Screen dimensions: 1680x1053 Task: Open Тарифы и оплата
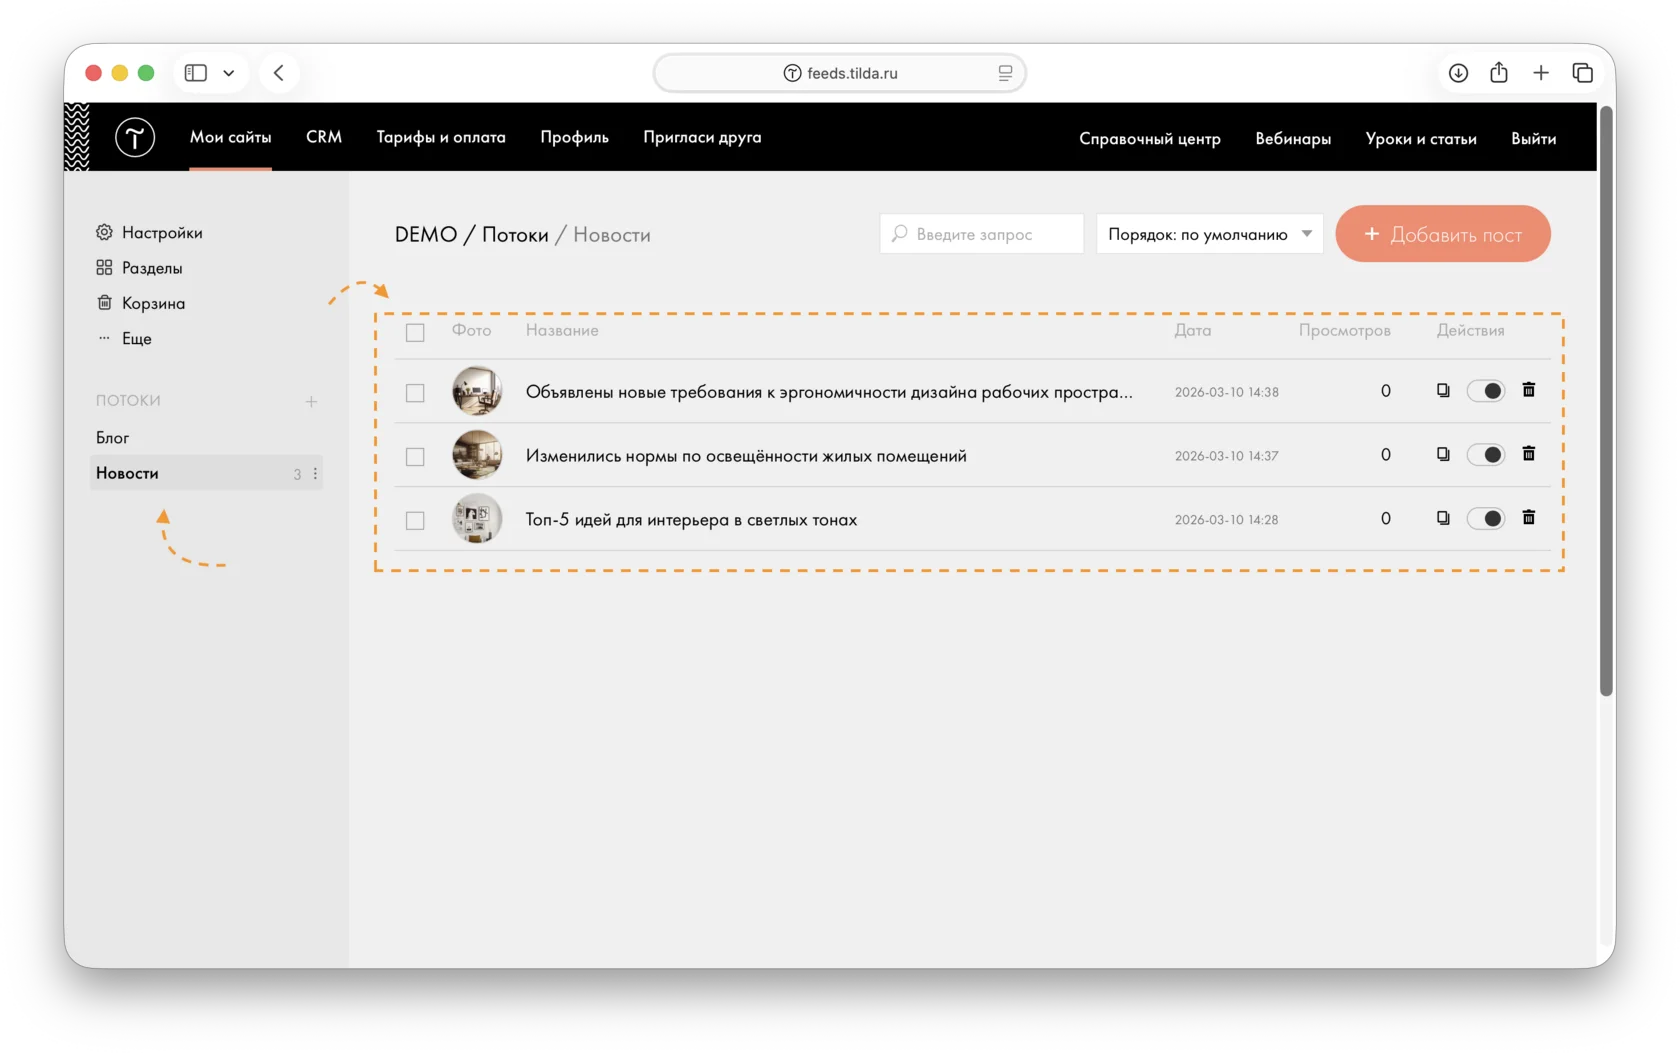pos(441,137)
